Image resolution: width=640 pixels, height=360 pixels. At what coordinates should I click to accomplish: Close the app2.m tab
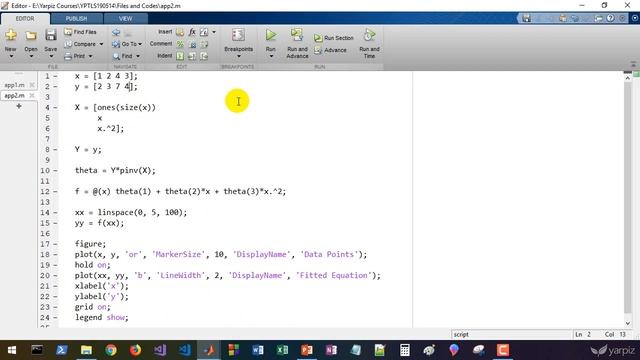coord(32,96)
